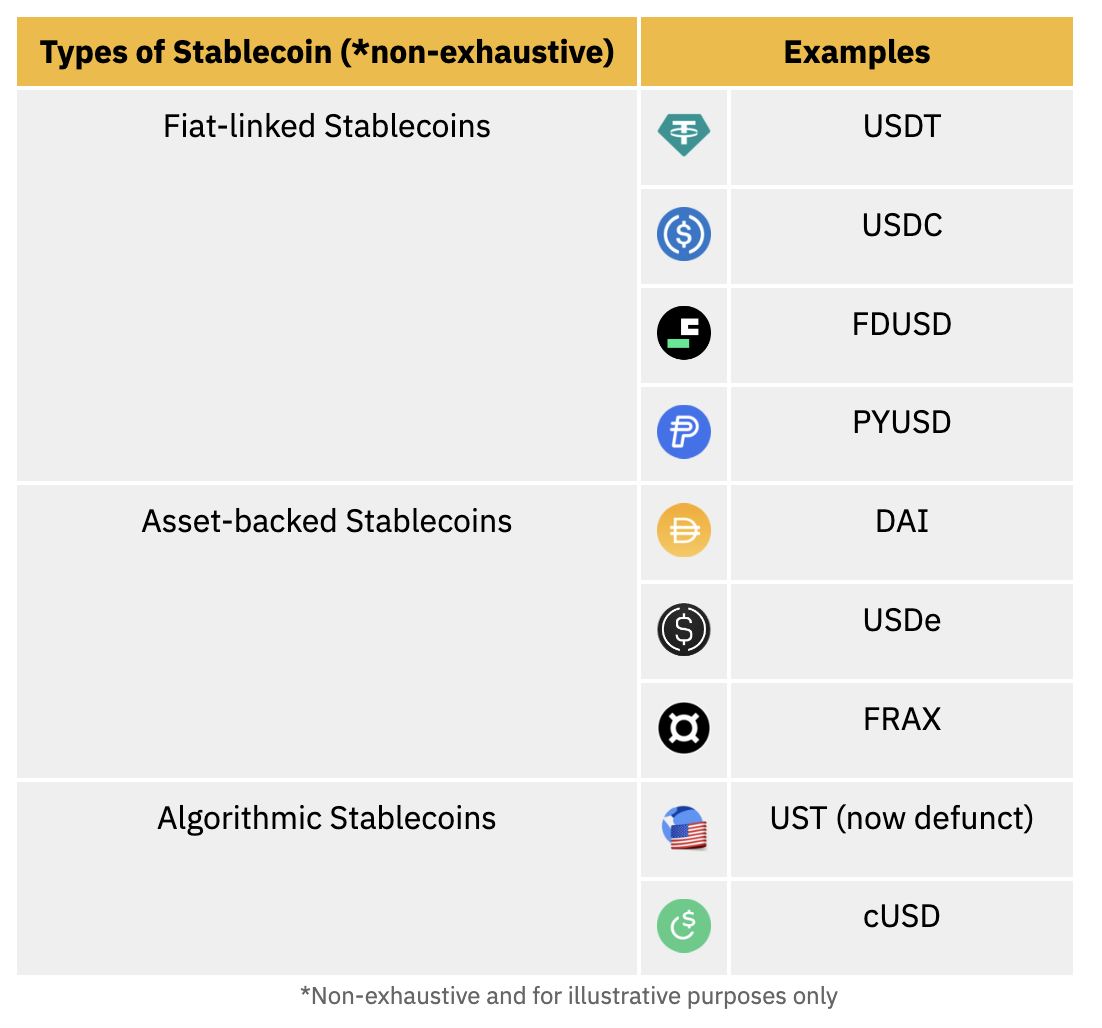Select the DAI example label
Screen dimensions: 1102x1028
(x=902, y=521)
